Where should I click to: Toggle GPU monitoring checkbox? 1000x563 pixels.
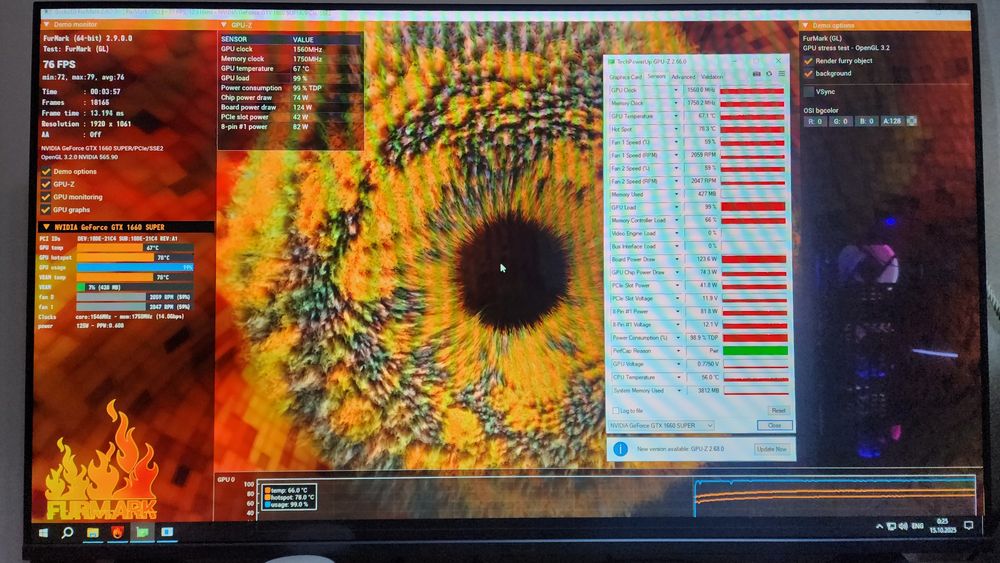click(46, 197)
